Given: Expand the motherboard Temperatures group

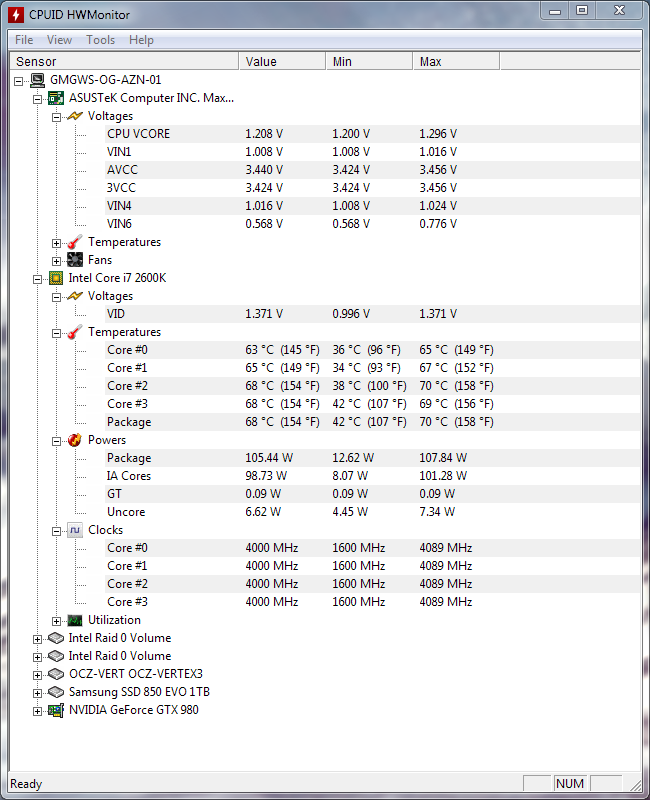Looking at the screenshot, I should point(56,243).
